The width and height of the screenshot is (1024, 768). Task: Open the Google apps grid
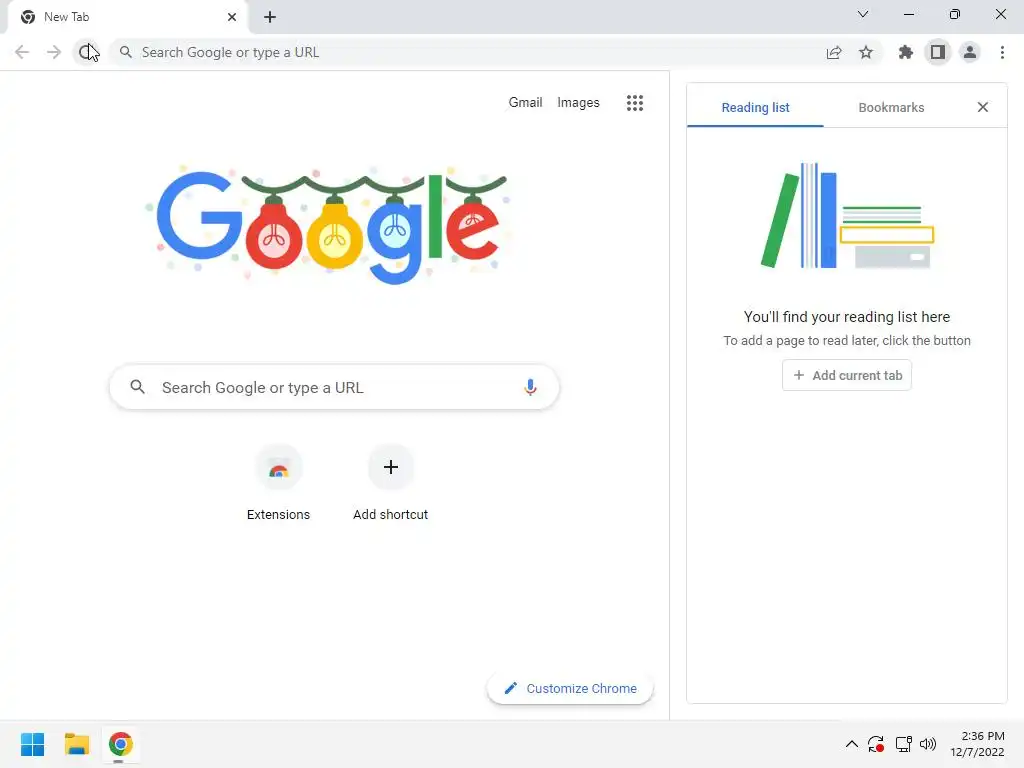pos(635,103)
